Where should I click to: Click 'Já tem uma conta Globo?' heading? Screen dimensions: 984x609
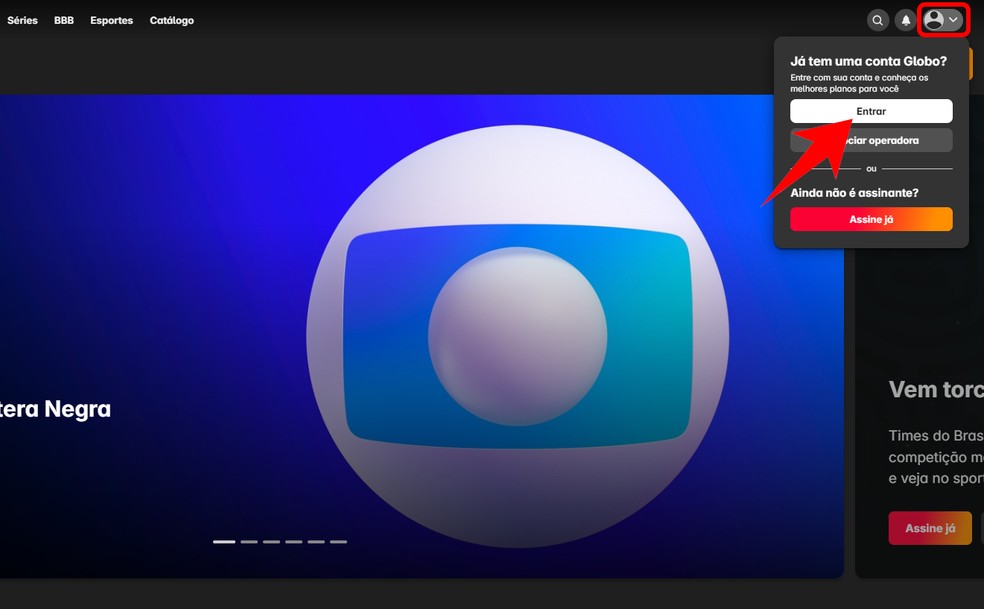869,61
